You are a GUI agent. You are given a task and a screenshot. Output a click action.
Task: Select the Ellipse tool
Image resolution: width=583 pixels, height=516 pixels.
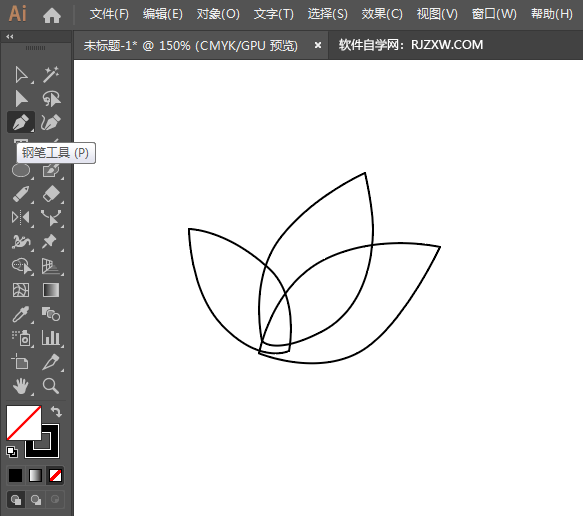21,171
